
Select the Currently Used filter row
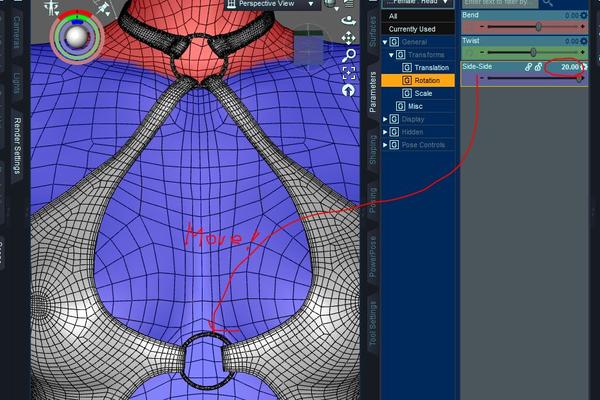[418, 29]
